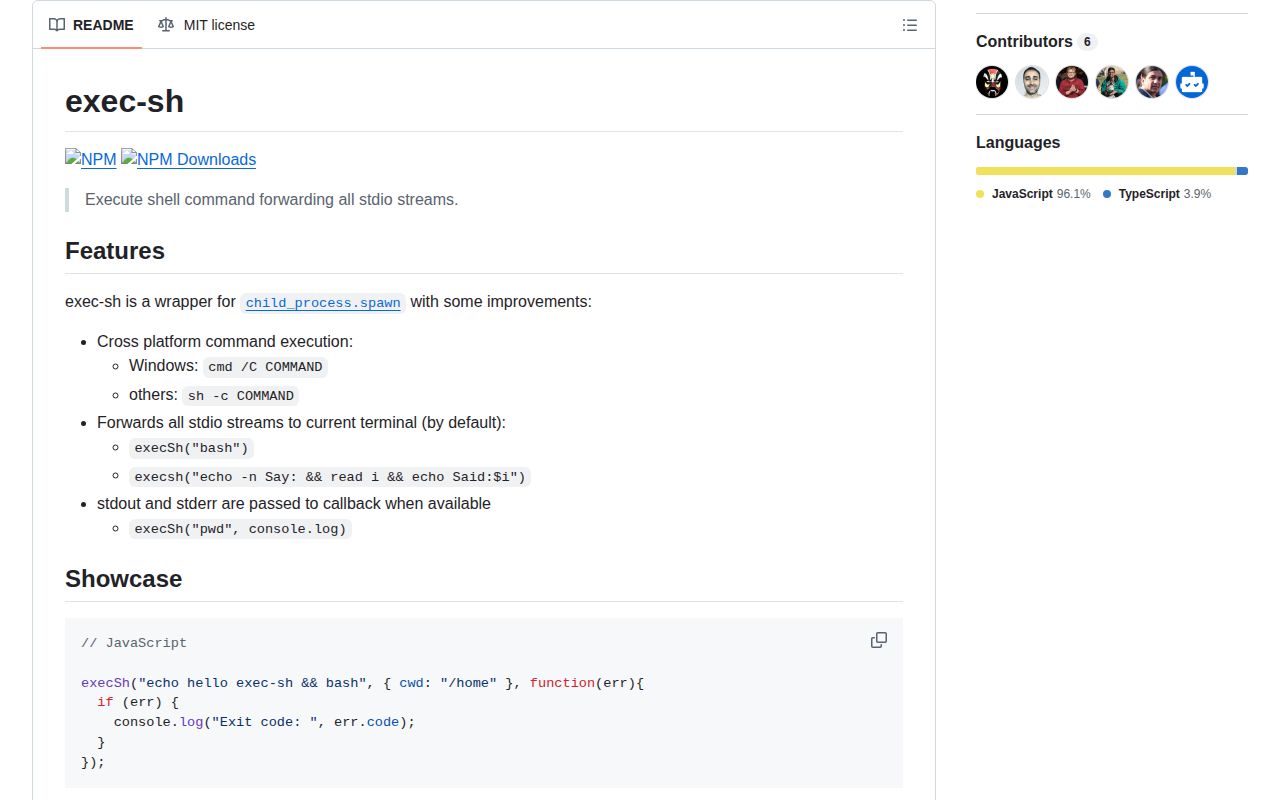Click the 'Execute shell command forwarding' blockquote
This screenshot has width=1280, height=800.
[271, 199]
